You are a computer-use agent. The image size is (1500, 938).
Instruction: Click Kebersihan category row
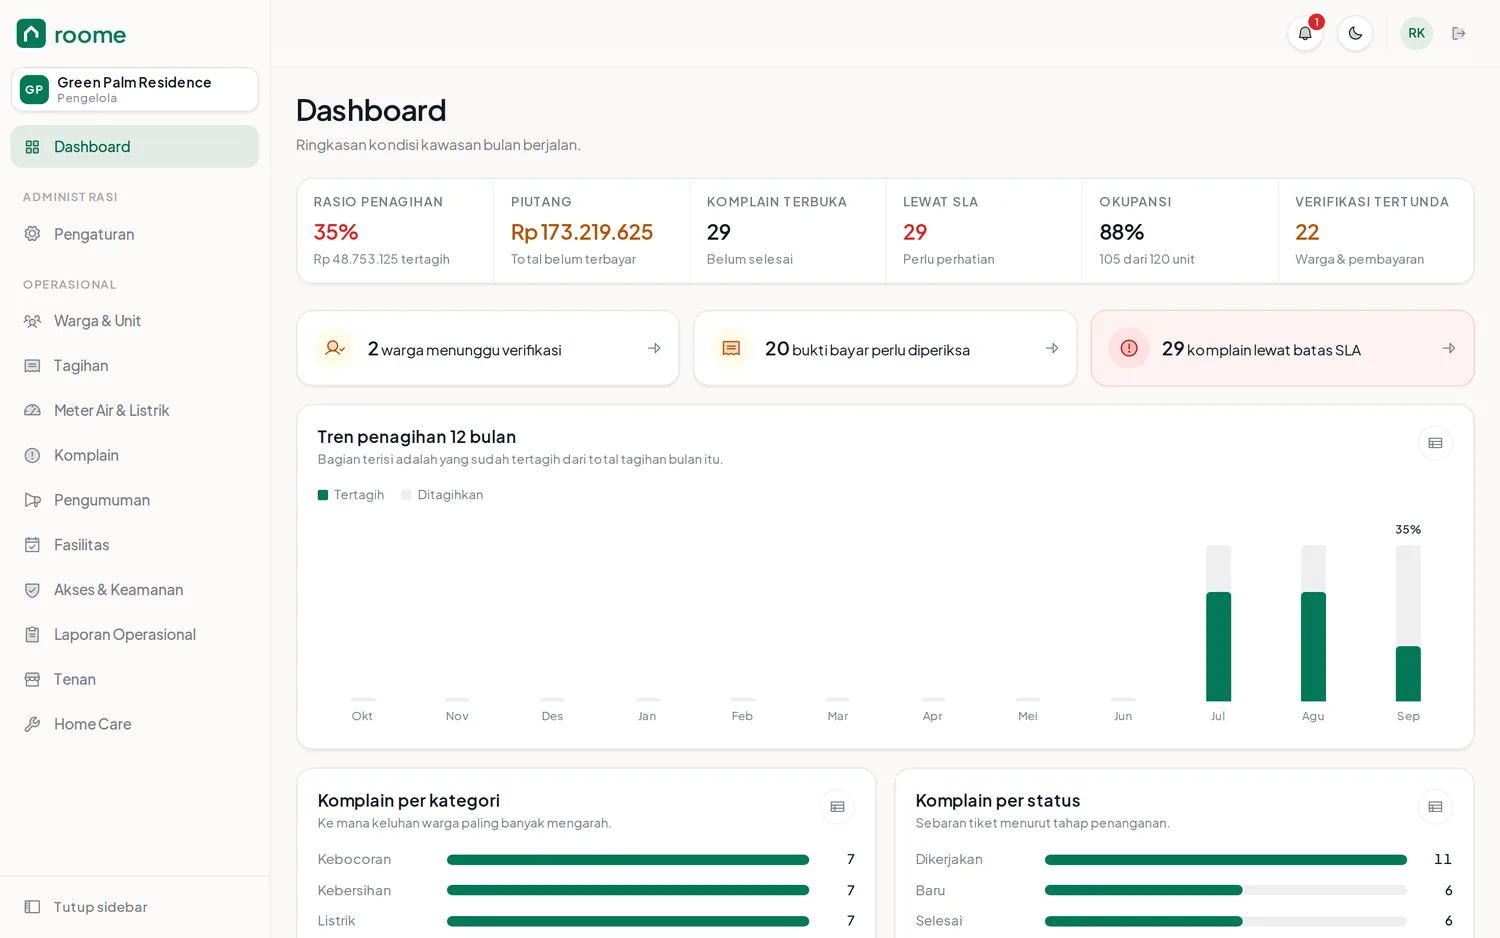coord(586,890)
